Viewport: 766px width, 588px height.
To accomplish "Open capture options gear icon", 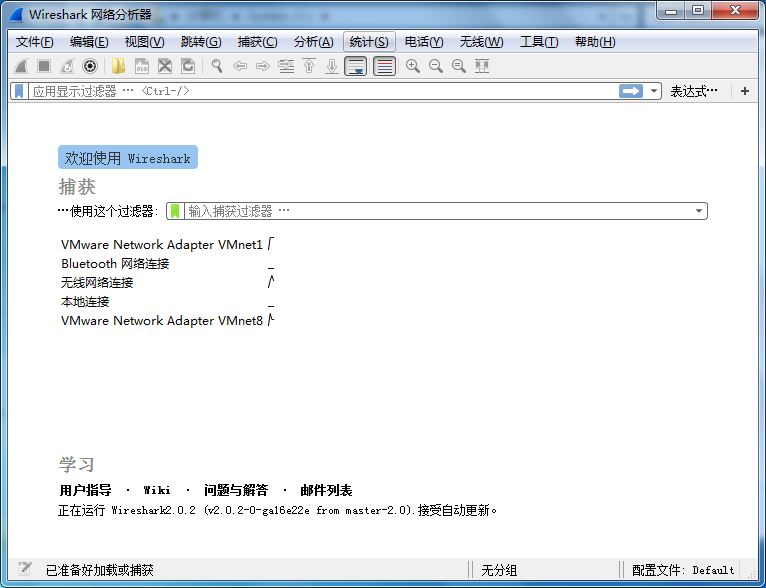I will pos(90,66).
